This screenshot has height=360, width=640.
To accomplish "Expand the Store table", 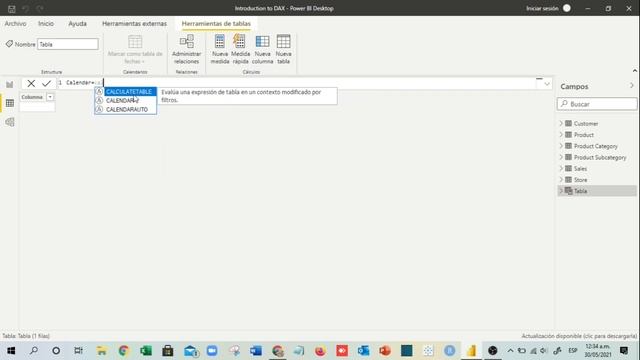I will click(x=561, y=180).
